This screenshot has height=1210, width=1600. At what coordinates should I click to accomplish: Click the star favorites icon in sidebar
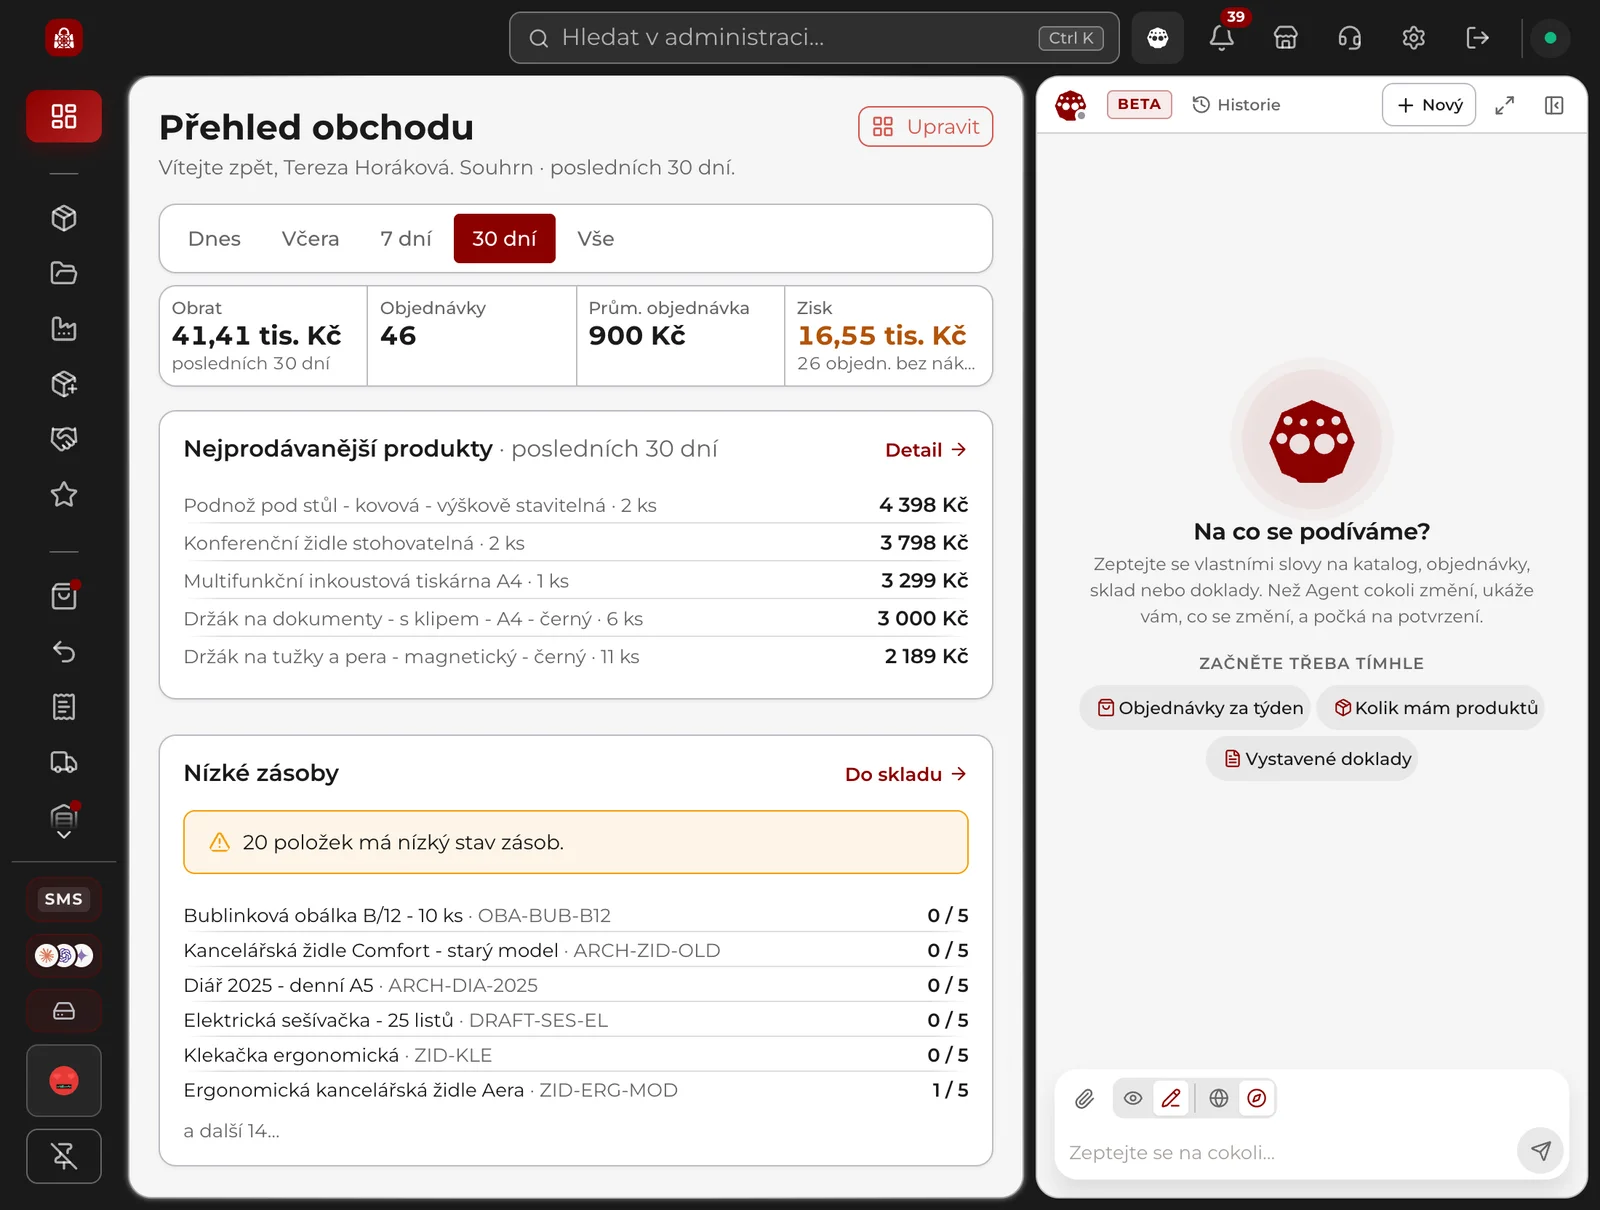(x=64, y=494)
